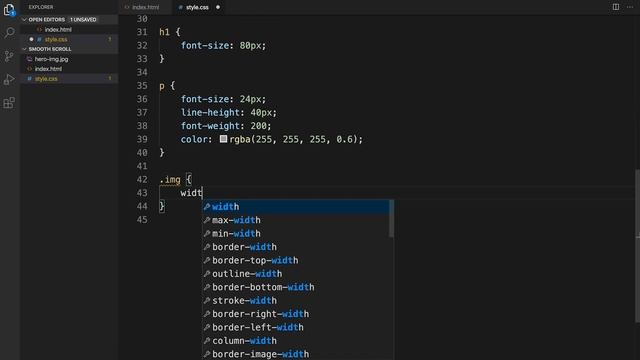Open the Extensions view icon
The image size is (640, 360).
click(9, 102)
